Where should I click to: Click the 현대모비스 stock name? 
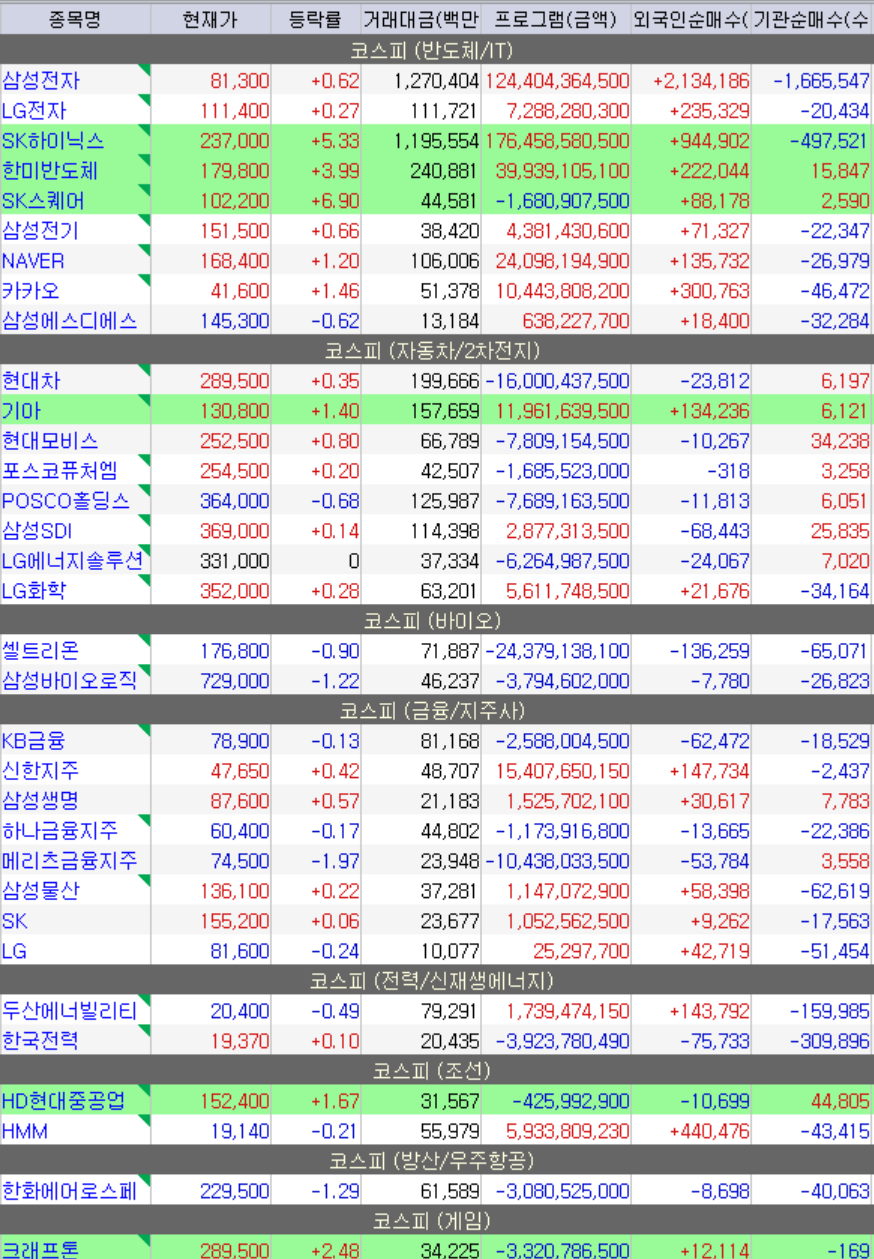(50, 441)
